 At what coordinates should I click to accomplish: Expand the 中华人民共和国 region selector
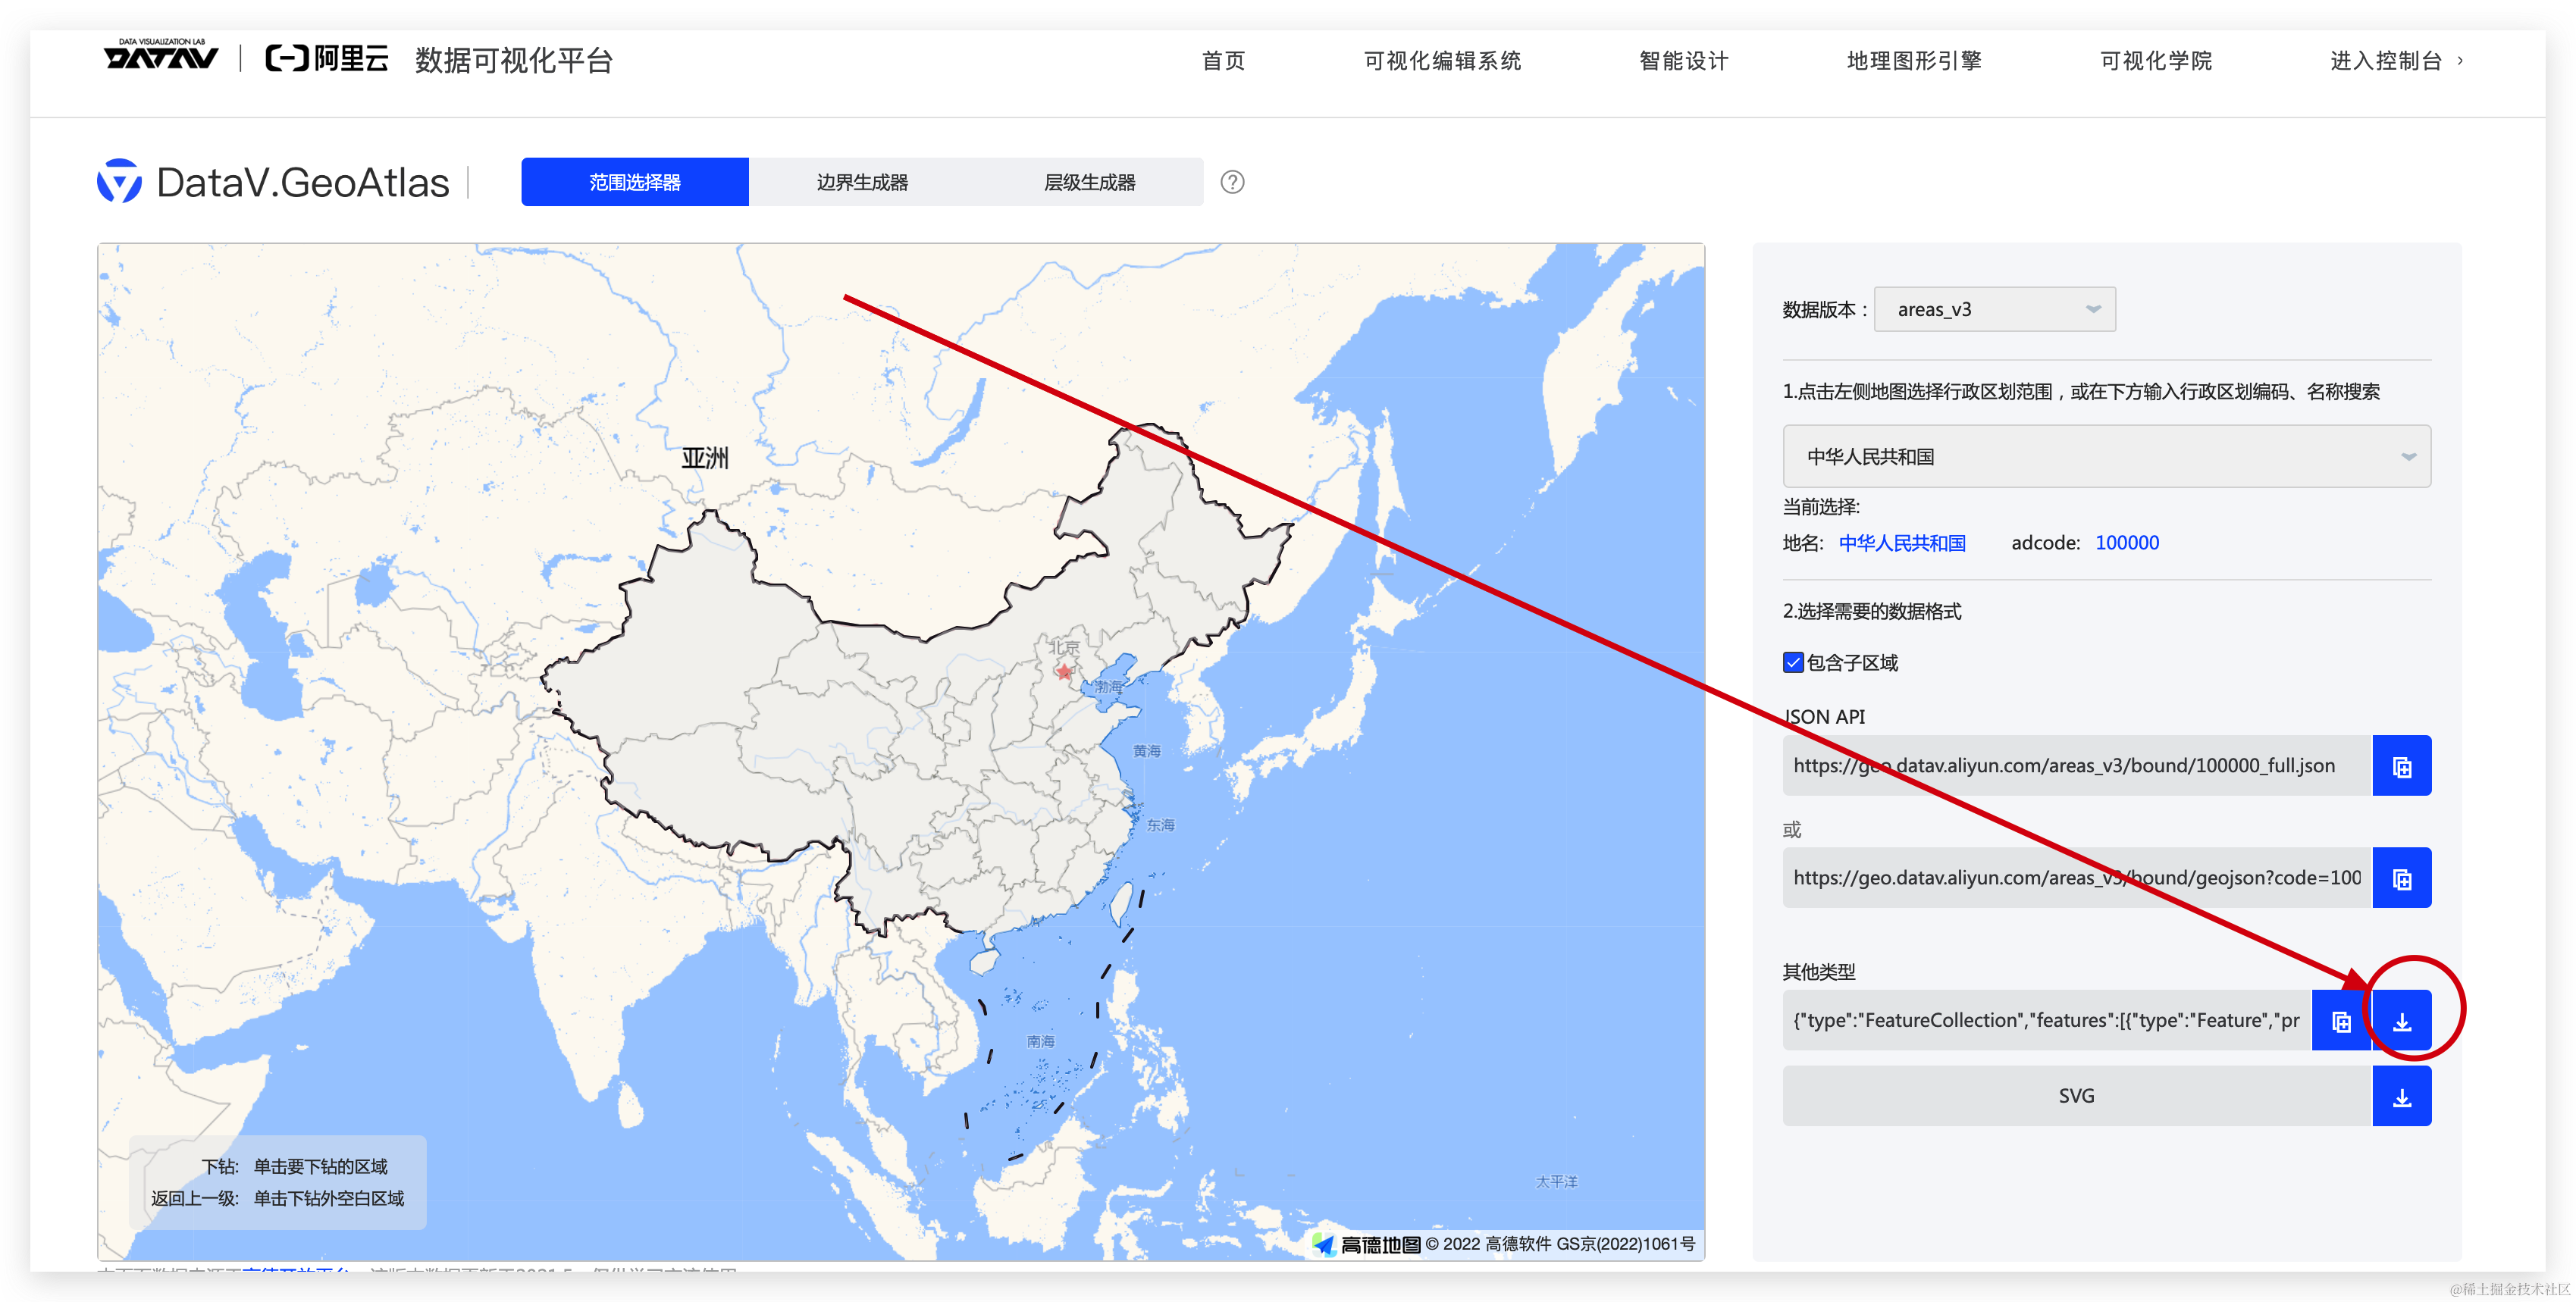point(2106,457)
